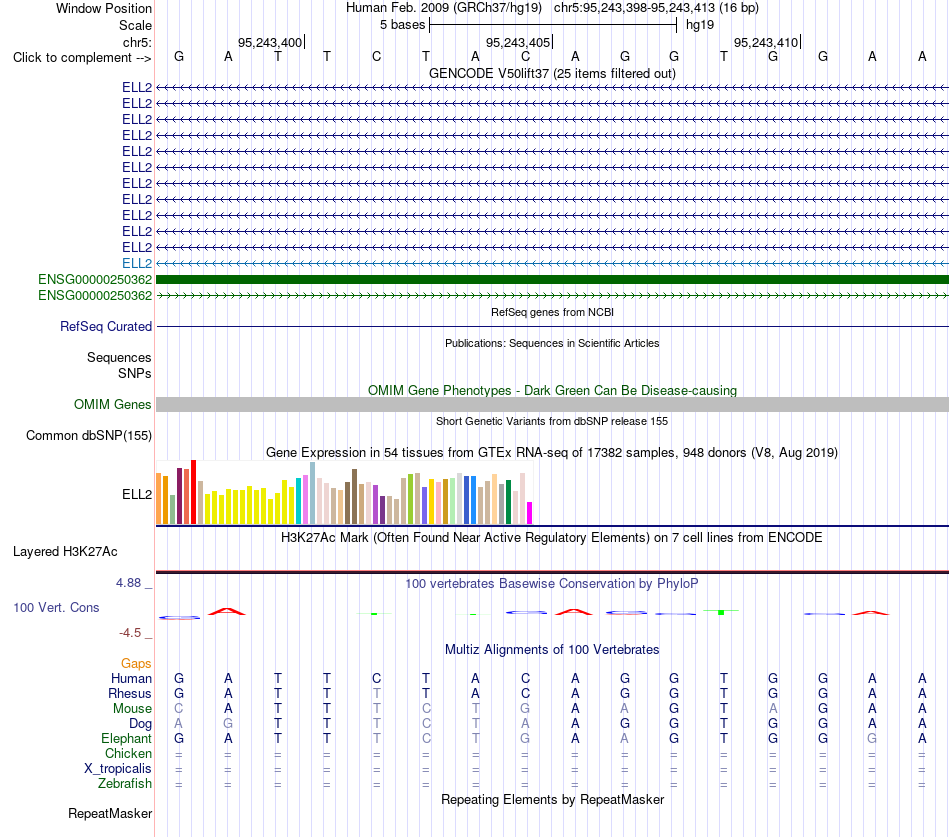Image resolution: width=950 pixels, height=837 pixels.
Task: Click the 95,243,405 coordinate marker
Action: tap(518, 42)
